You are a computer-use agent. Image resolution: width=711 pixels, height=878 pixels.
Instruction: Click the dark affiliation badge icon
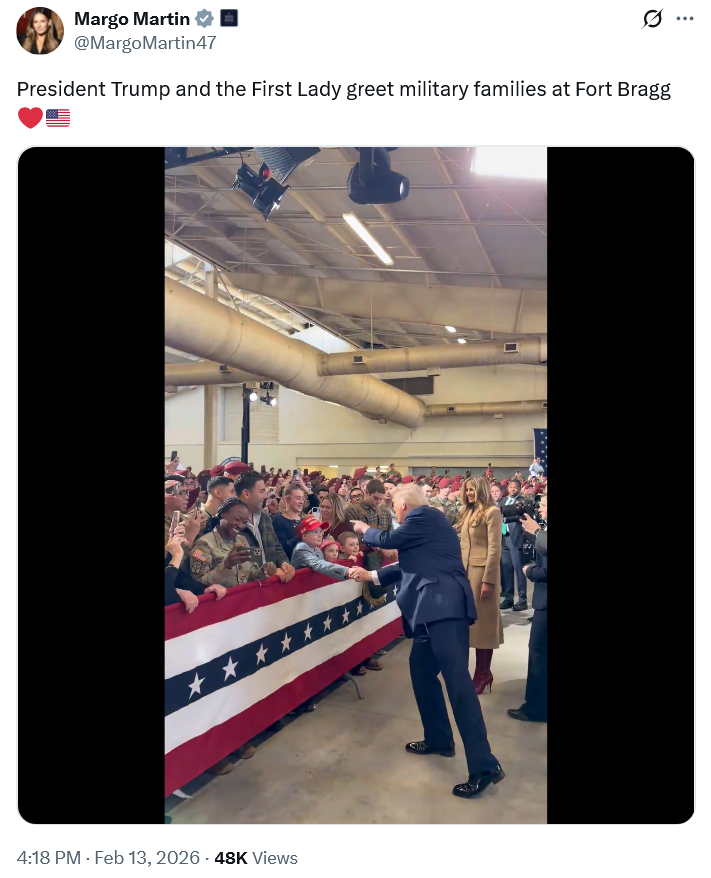pos(228,18)
